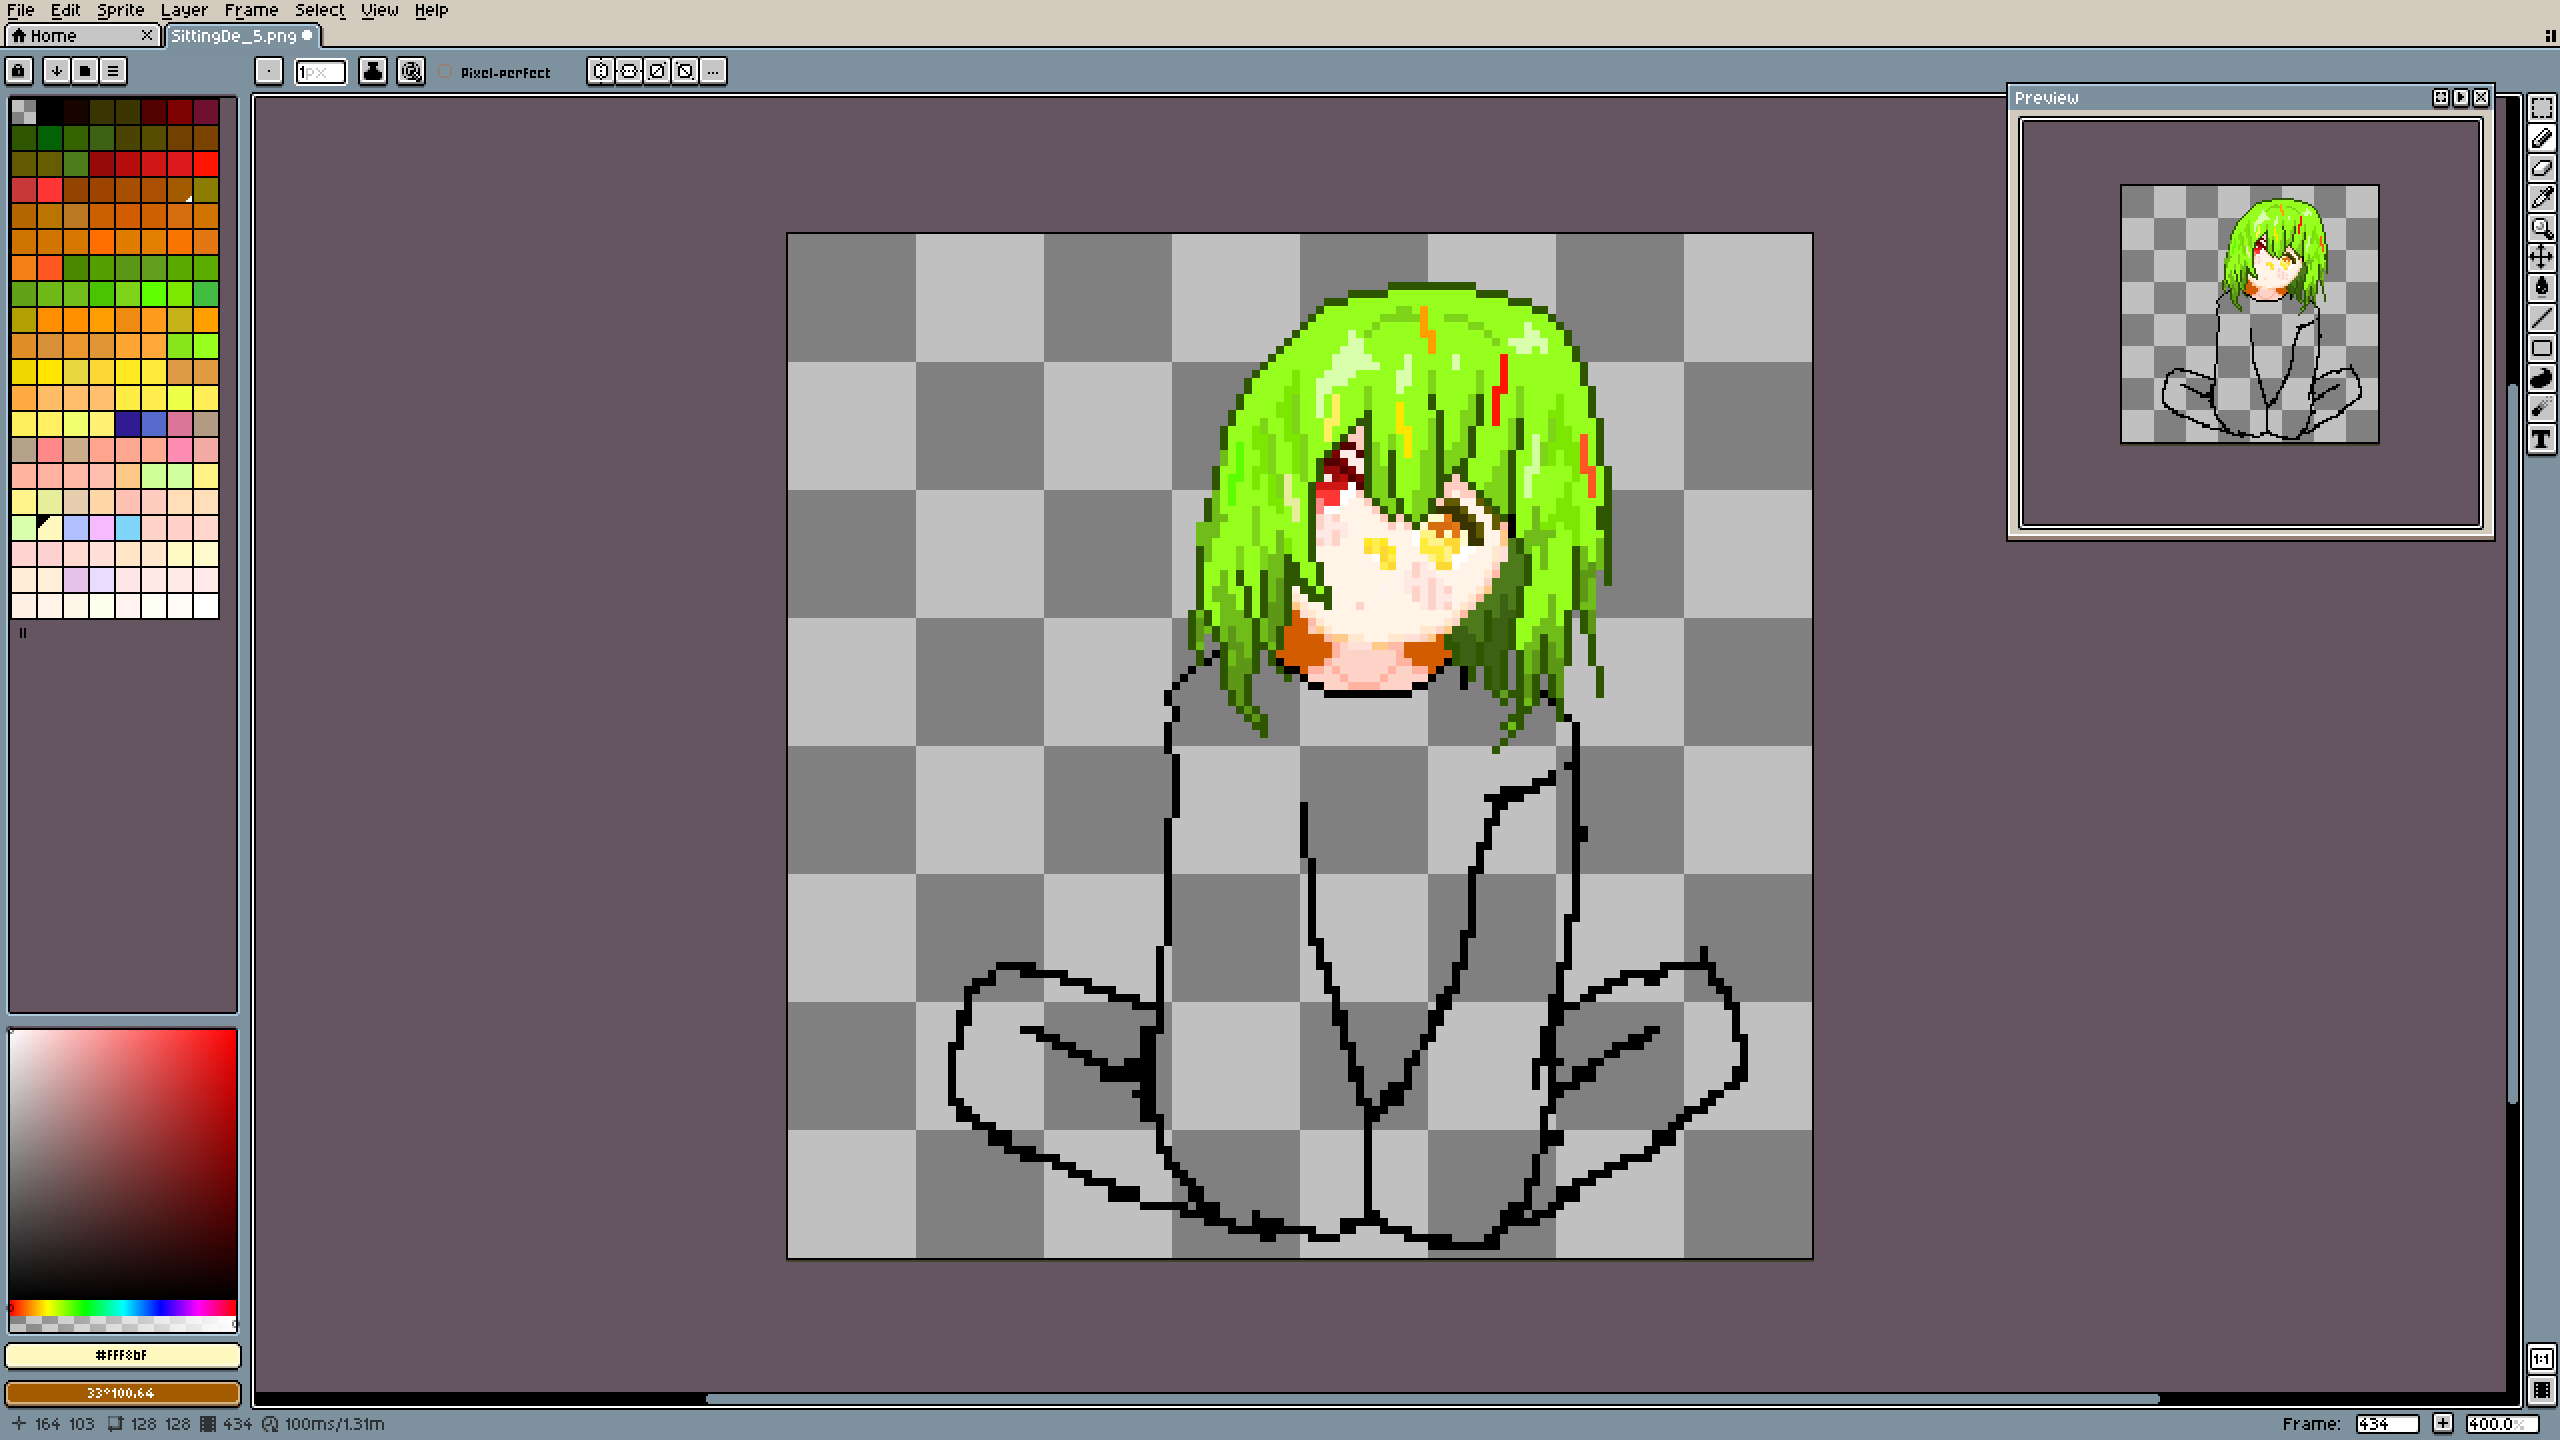2560x1440 pixels.
Task: Open the Frame menu
Action: 251,10
